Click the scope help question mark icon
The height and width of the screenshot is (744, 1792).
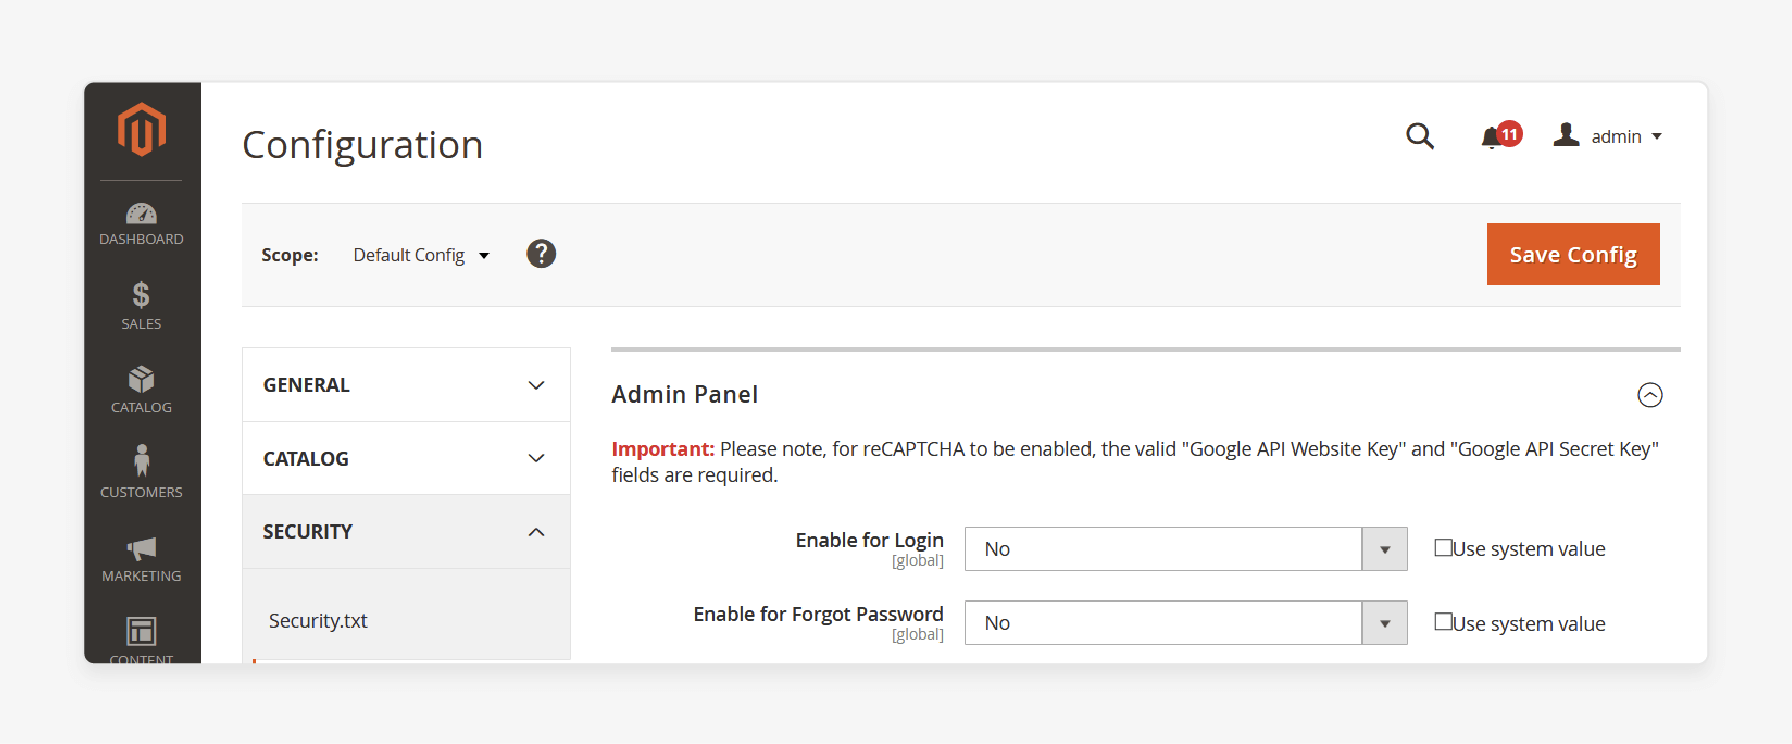coord(541,254)
